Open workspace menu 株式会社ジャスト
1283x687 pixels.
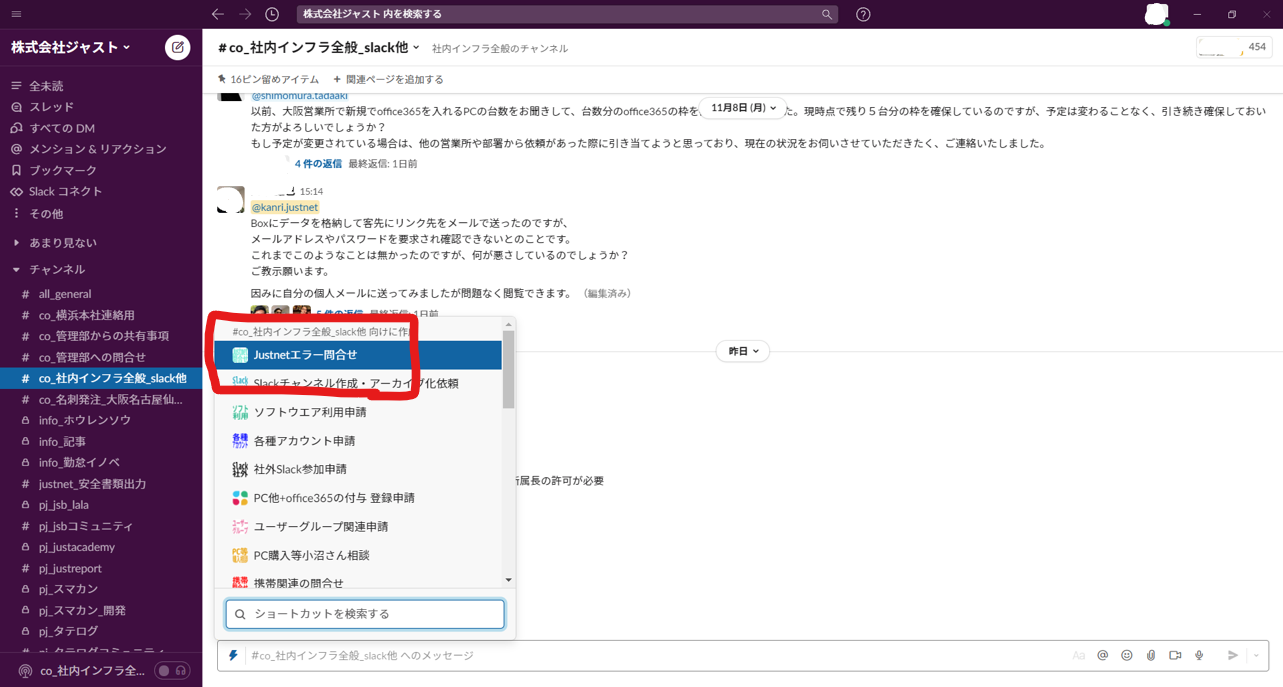[71, 47]
